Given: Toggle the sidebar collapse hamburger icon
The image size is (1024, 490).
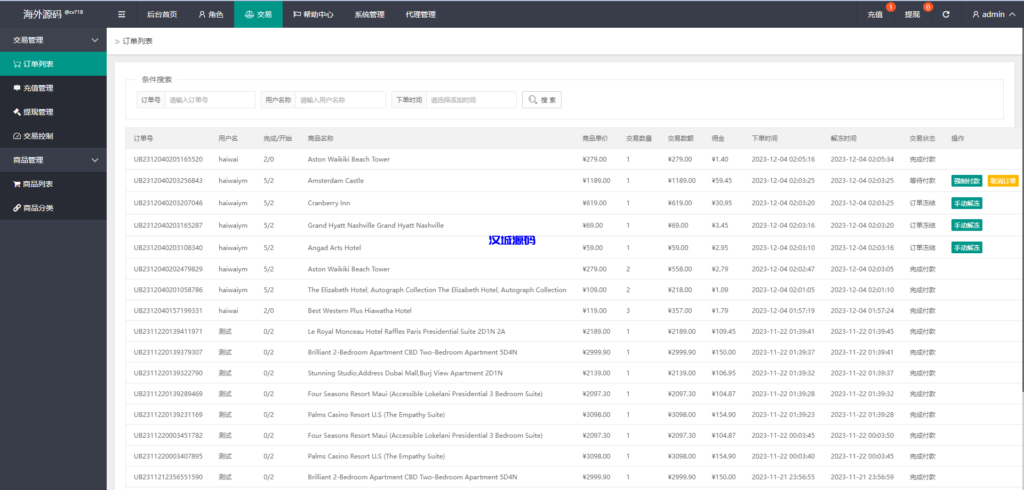Looking at the screenshot, I should (122, 15).
